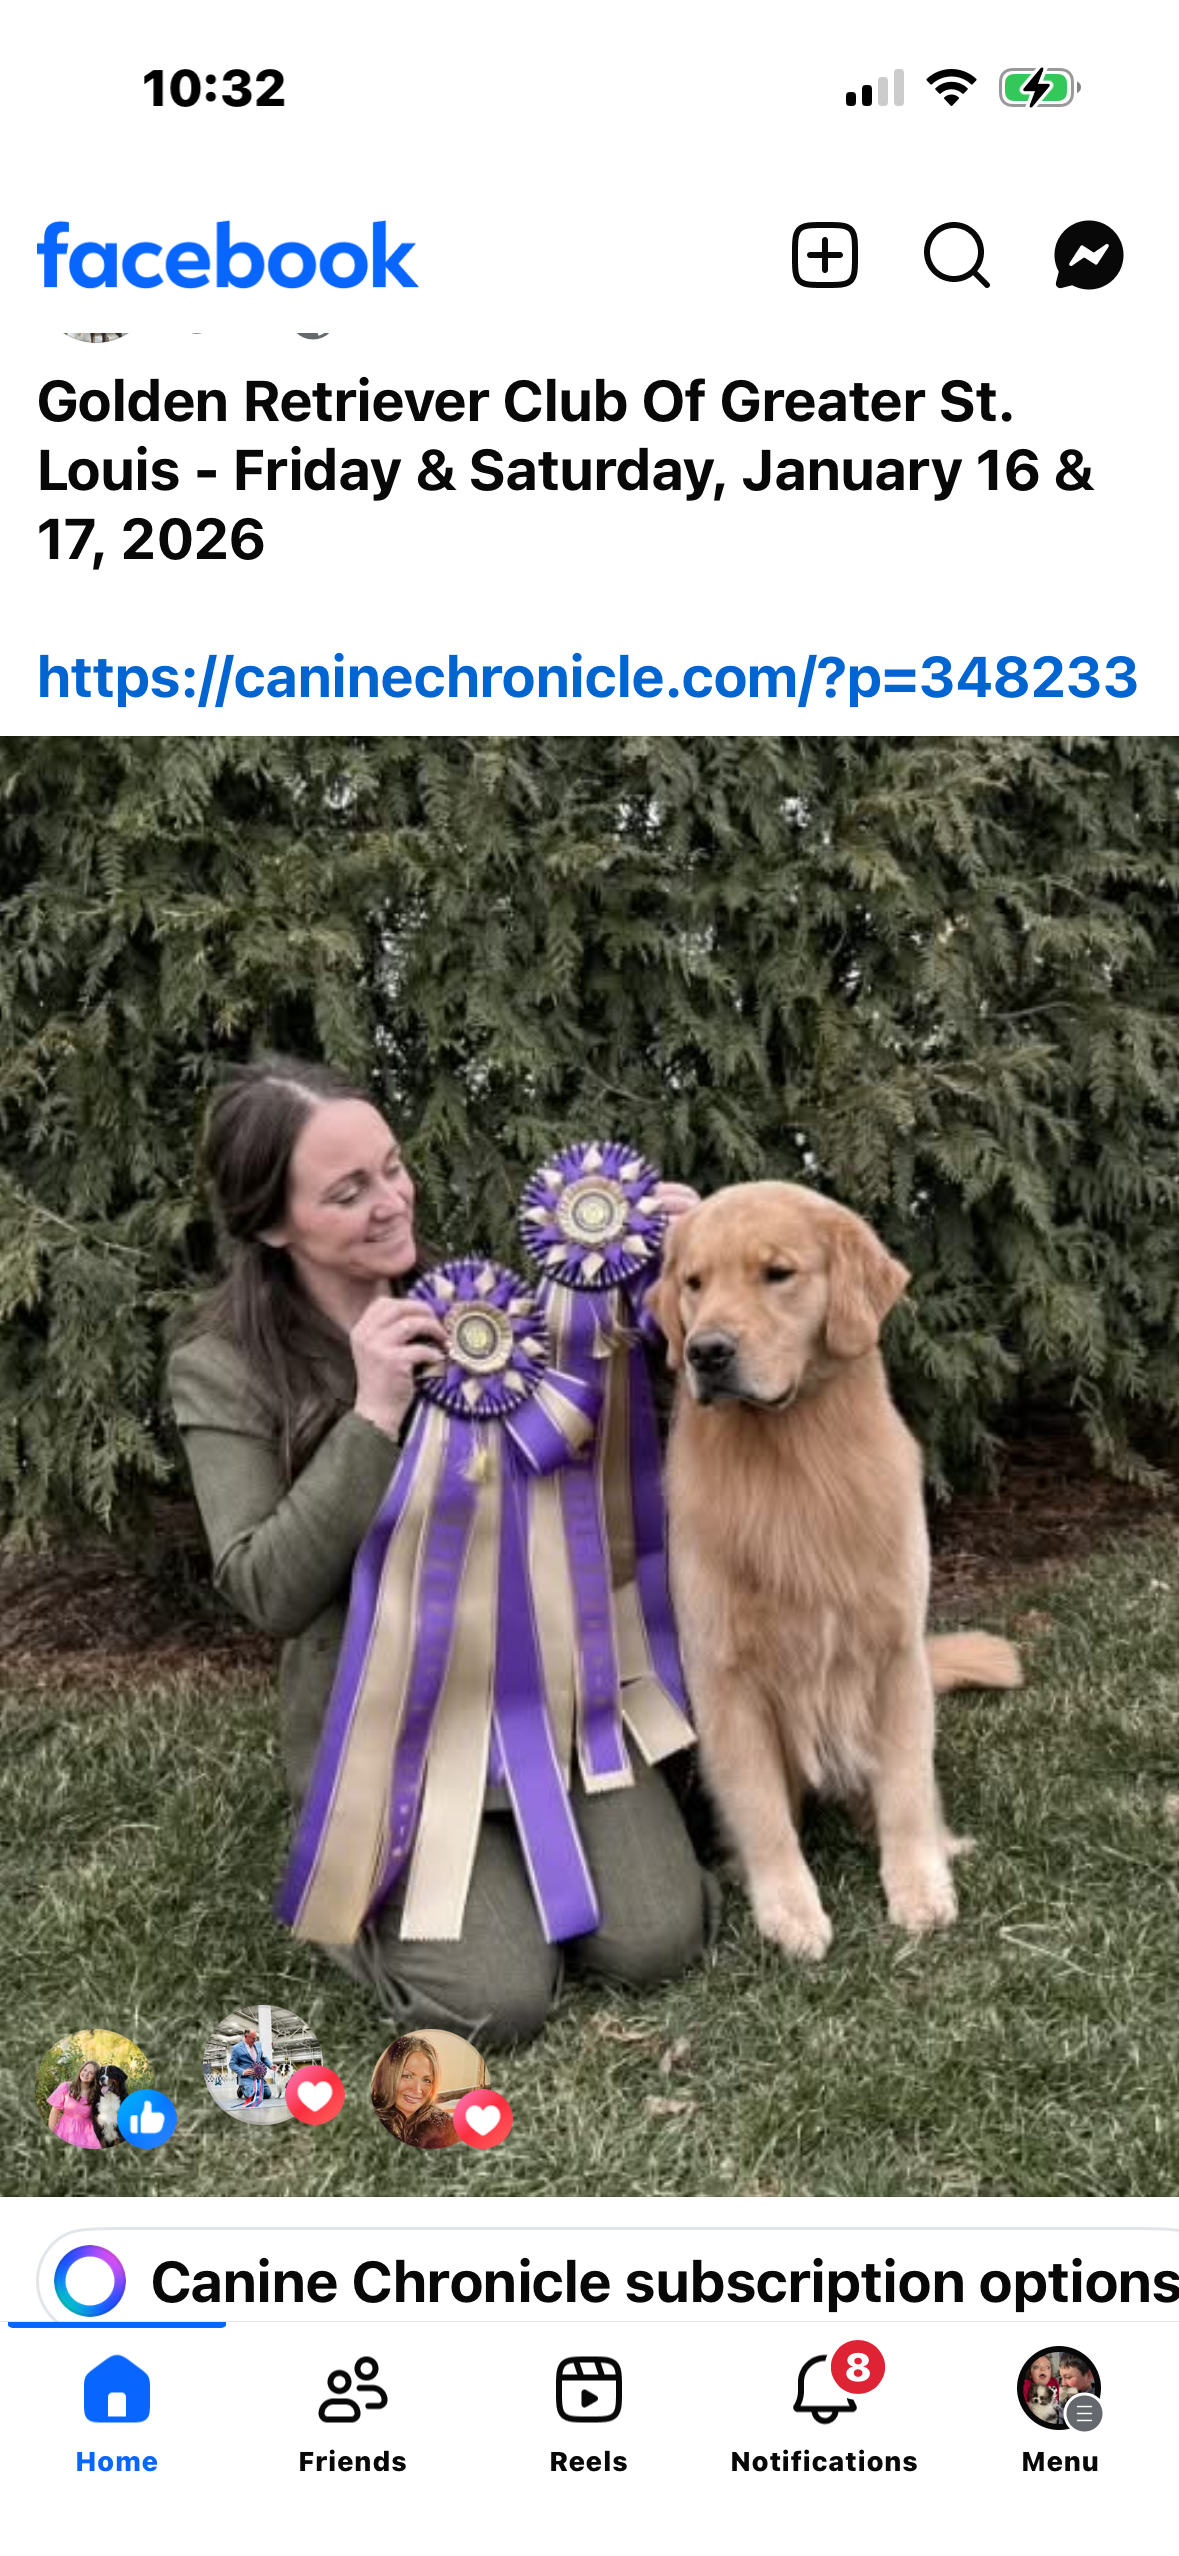Open the Menu profile tab
1179x2556 pixels.
(x=1060, y=2414)
